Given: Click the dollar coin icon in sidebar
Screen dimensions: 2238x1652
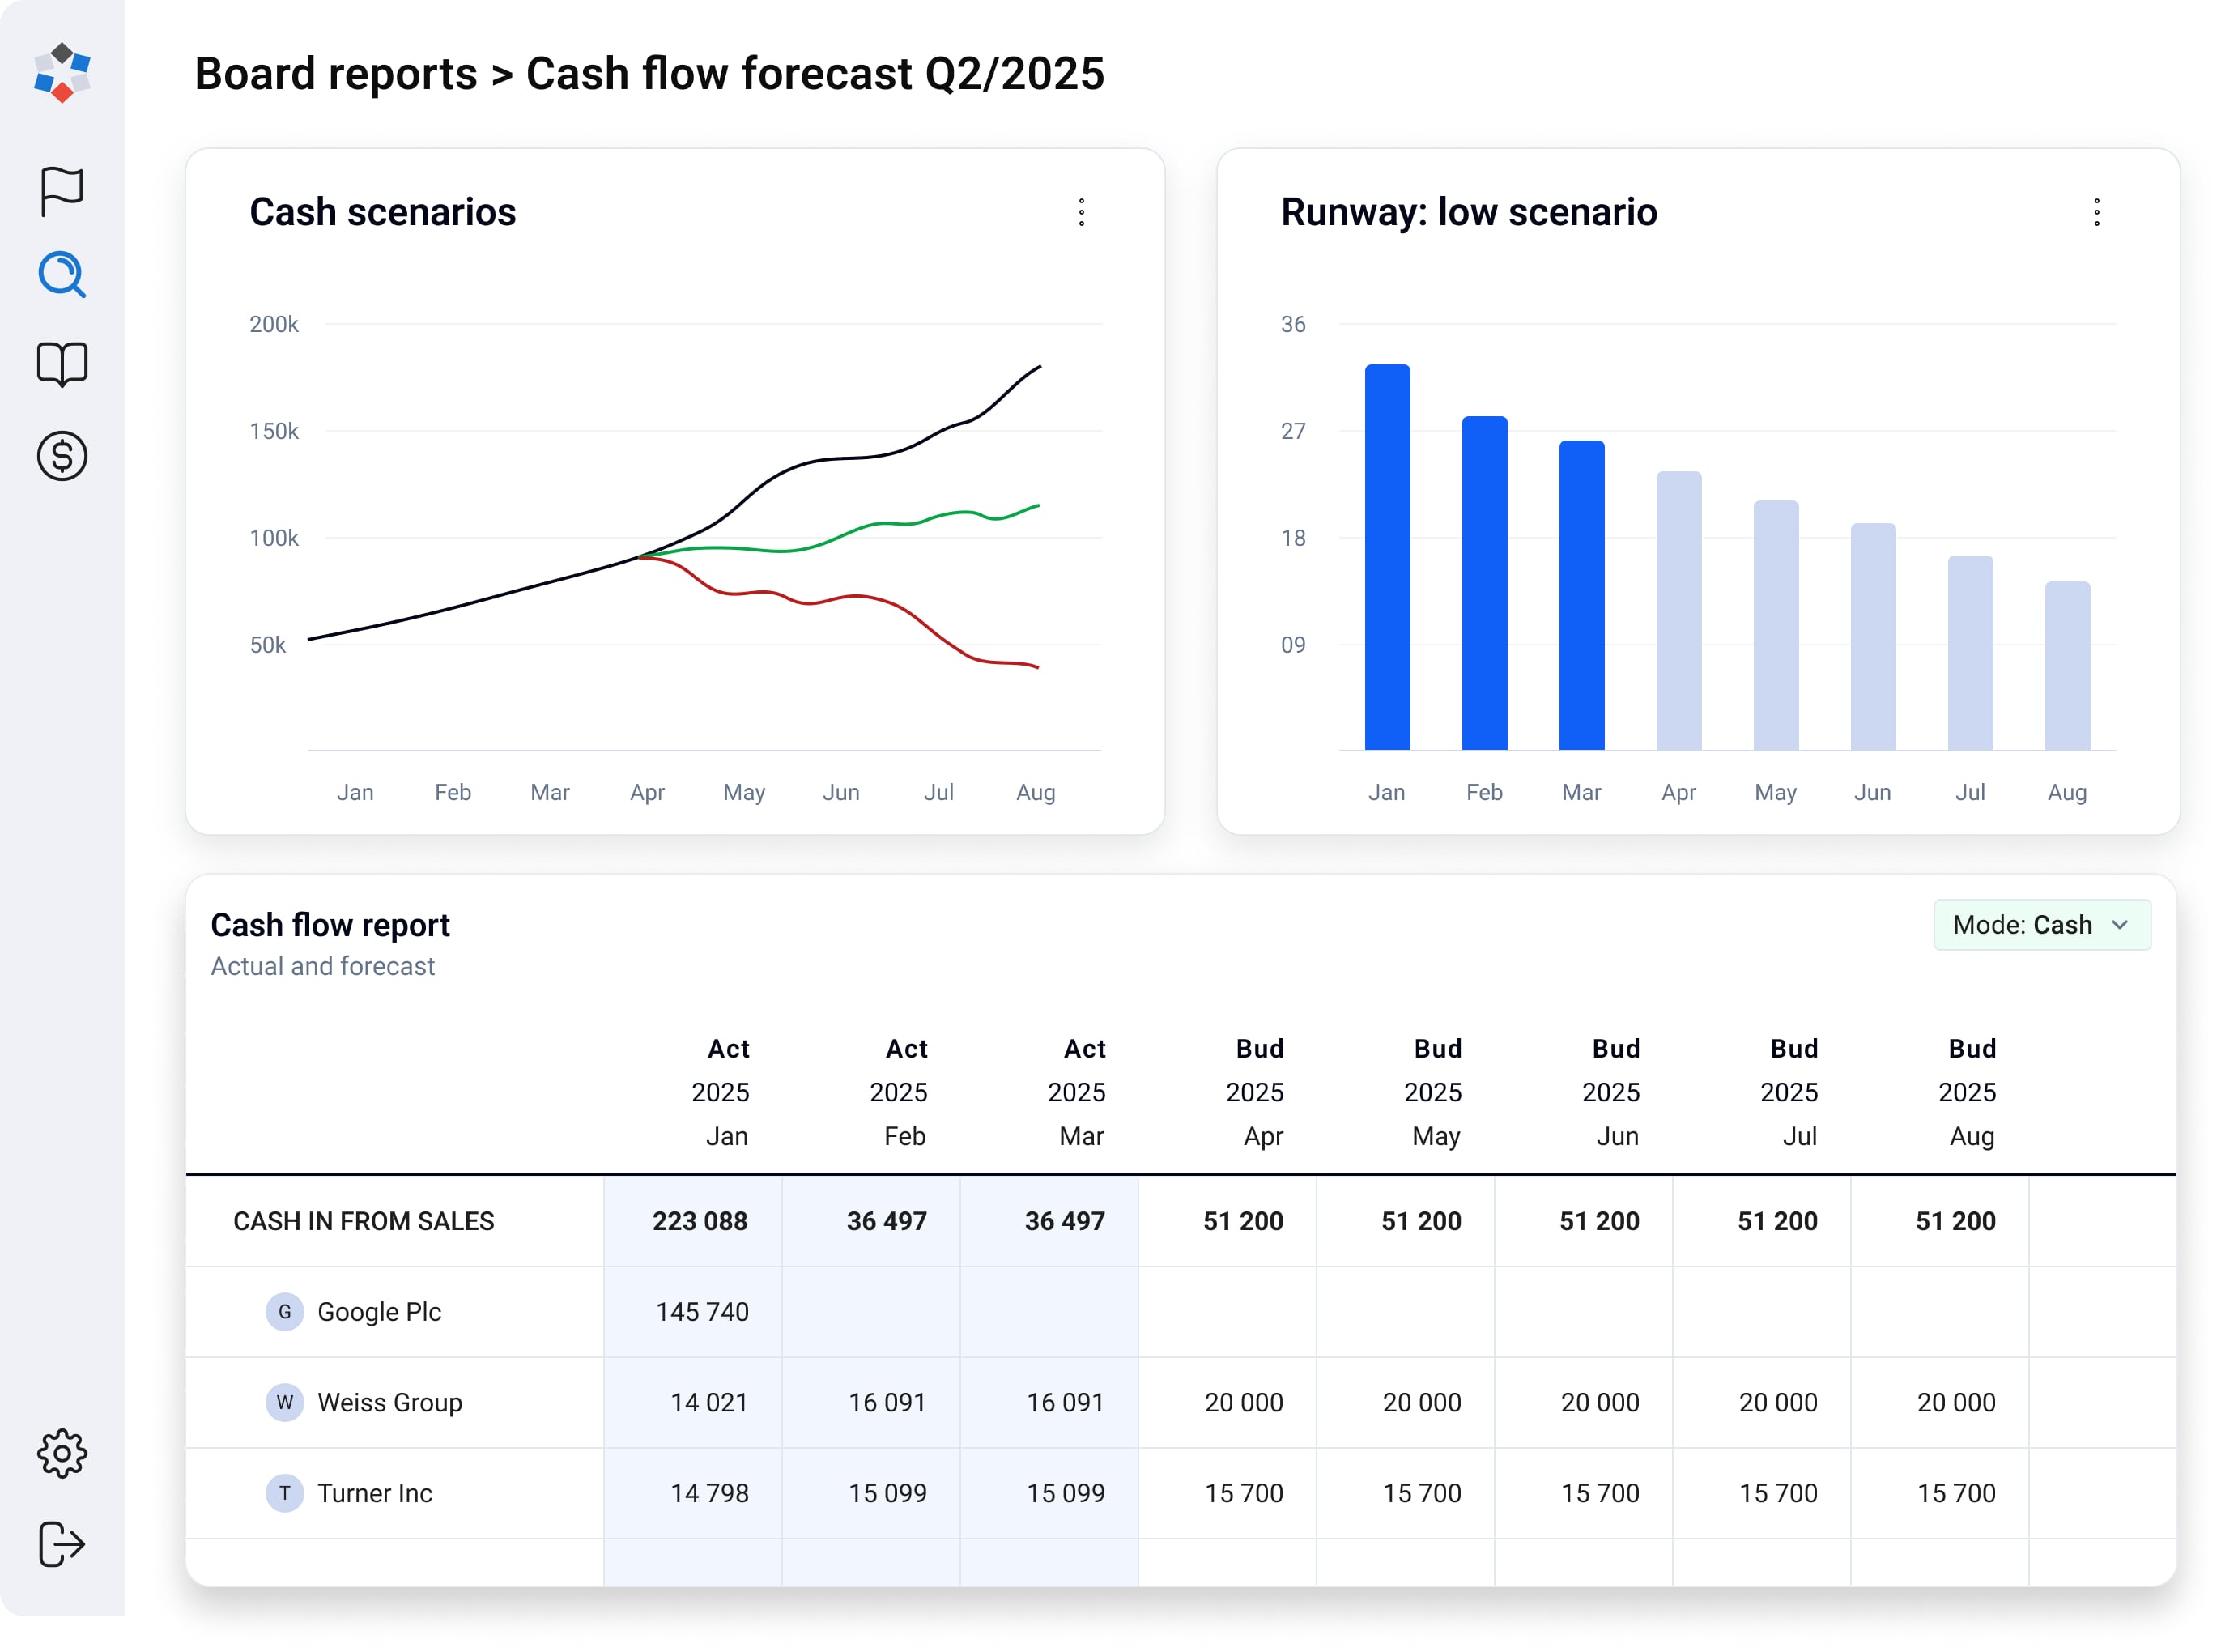Looking at the screenshot, I should pyautogui.click(x=62, y=456).
